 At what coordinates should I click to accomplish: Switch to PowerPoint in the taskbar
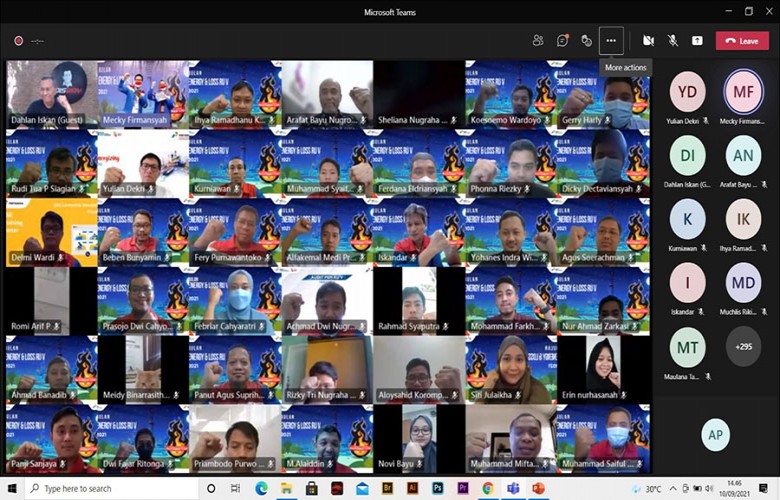[x=538, y=489]
